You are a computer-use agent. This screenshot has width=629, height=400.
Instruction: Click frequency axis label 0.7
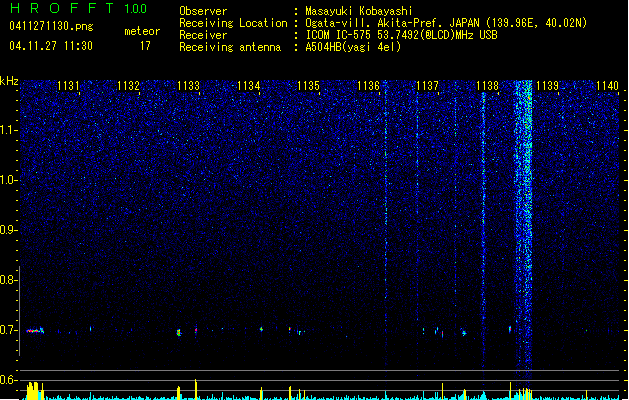pyautogui.click(x=8, y=330)
